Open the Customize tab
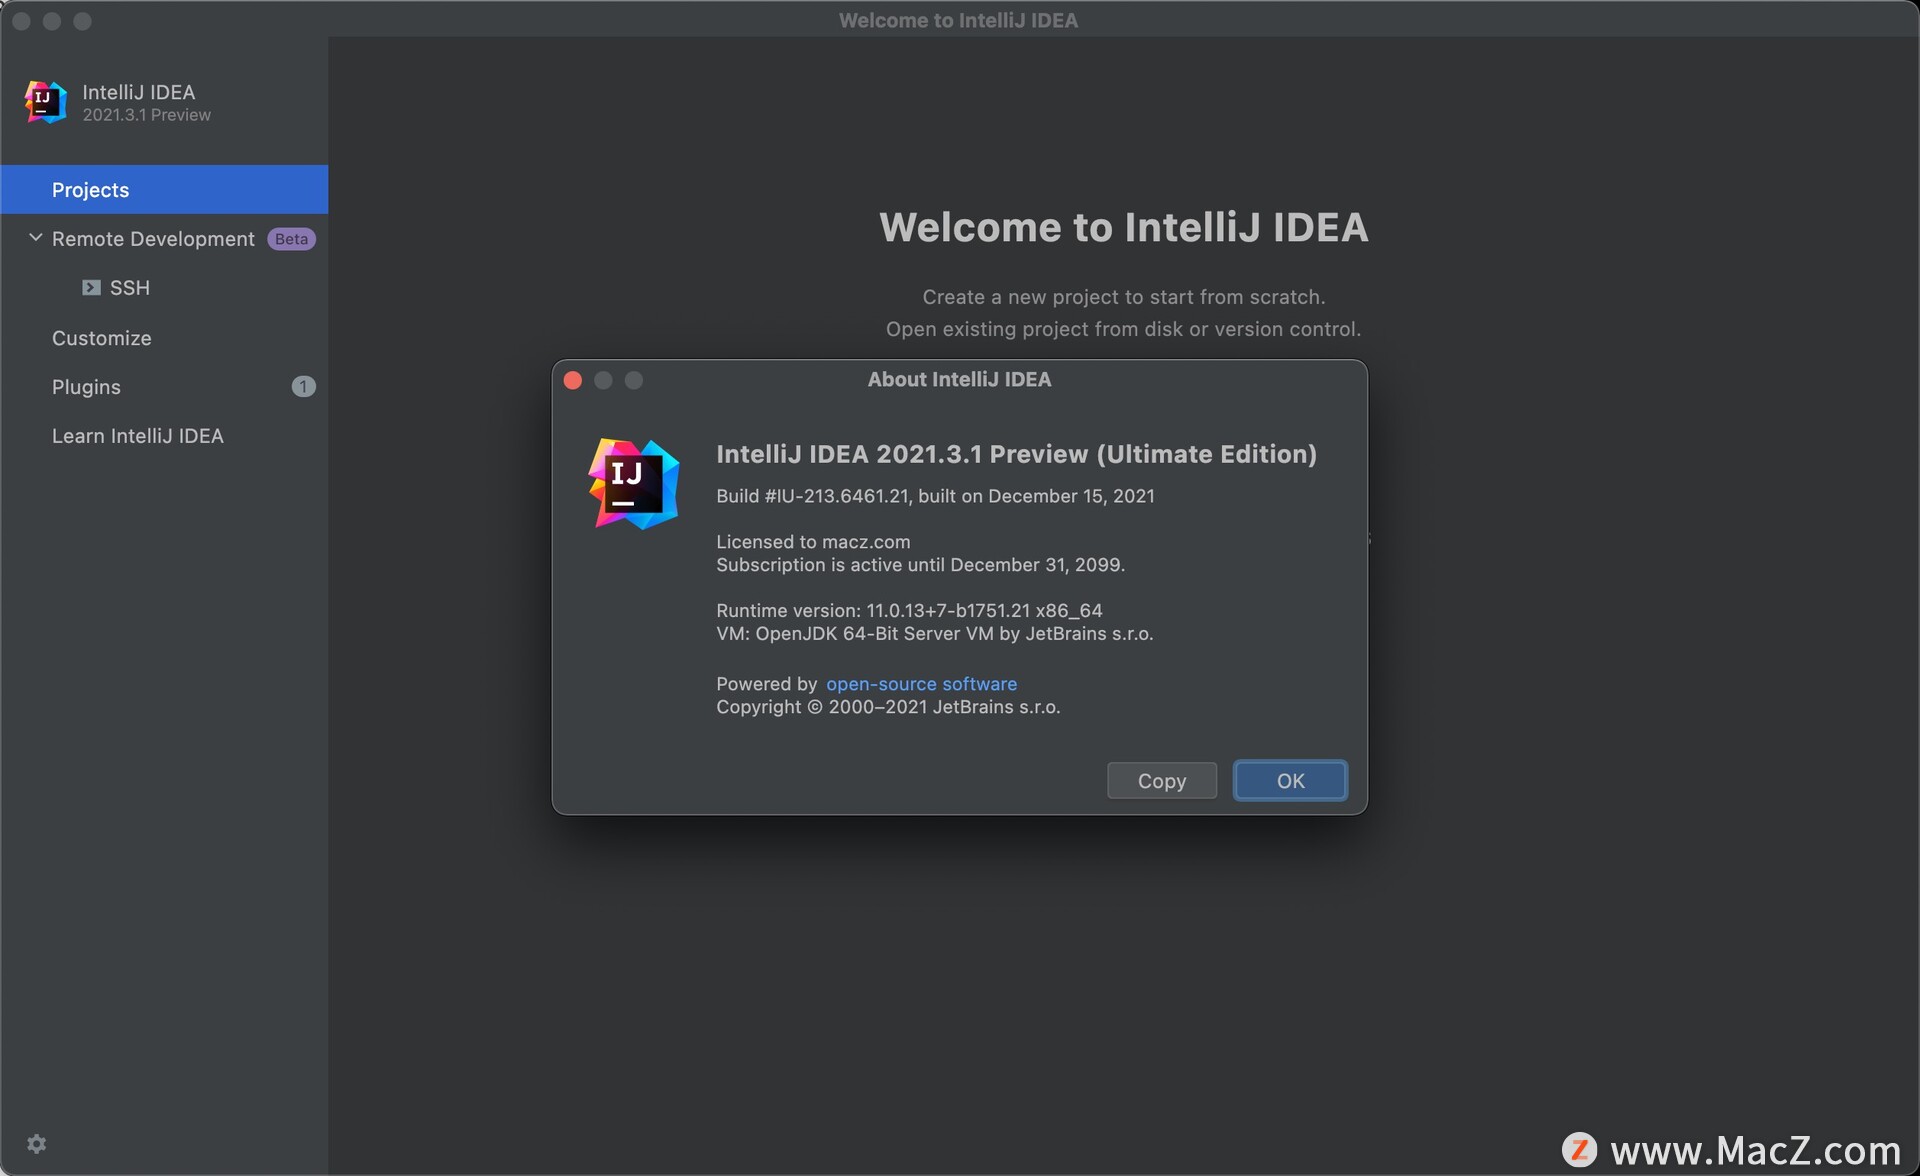1920x1176 pixels. coord(164,338)
